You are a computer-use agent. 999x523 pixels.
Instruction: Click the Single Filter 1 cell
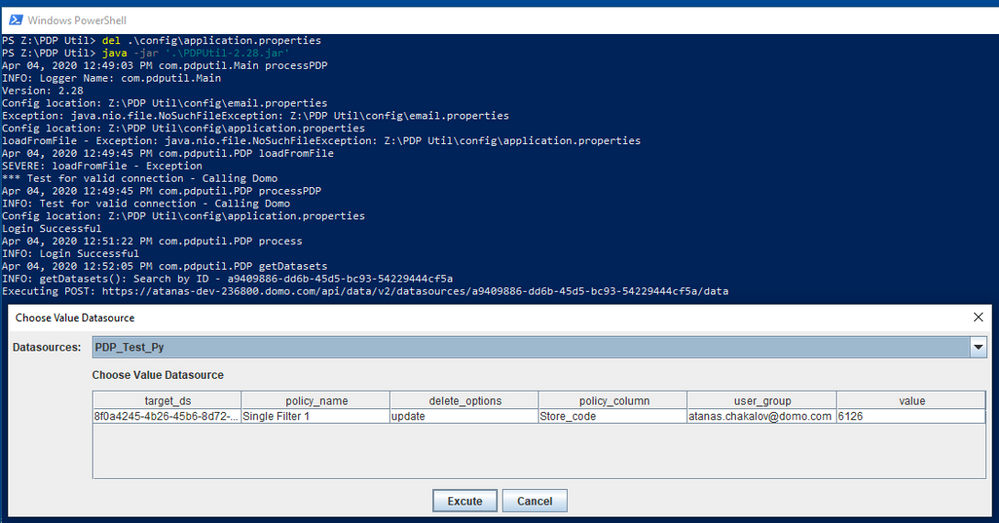316,416
